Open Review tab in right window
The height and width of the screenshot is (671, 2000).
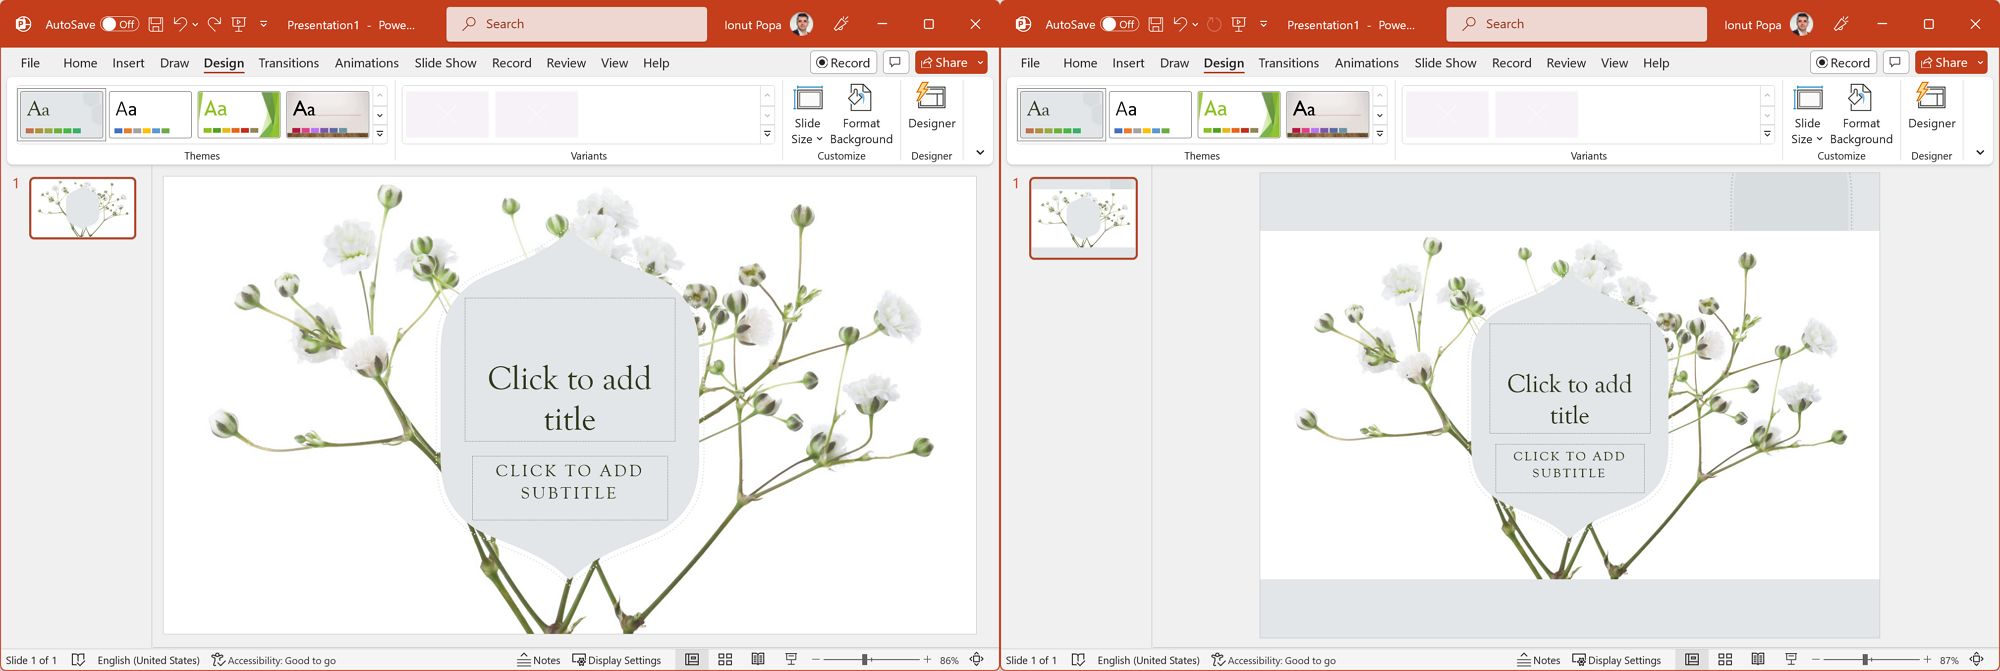(1566, 63)
